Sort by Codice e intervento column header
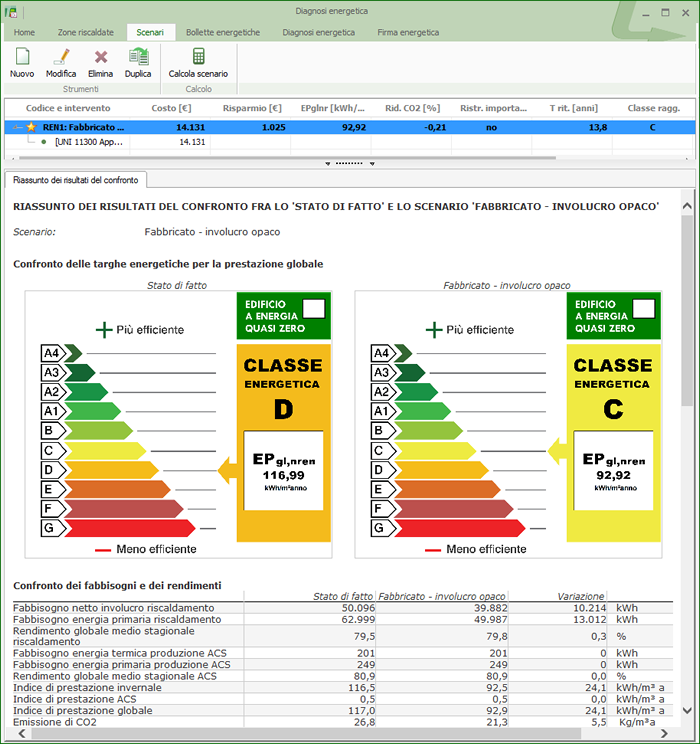The width and height of the screenshot is (700, 745). click(x=68, y=108)
